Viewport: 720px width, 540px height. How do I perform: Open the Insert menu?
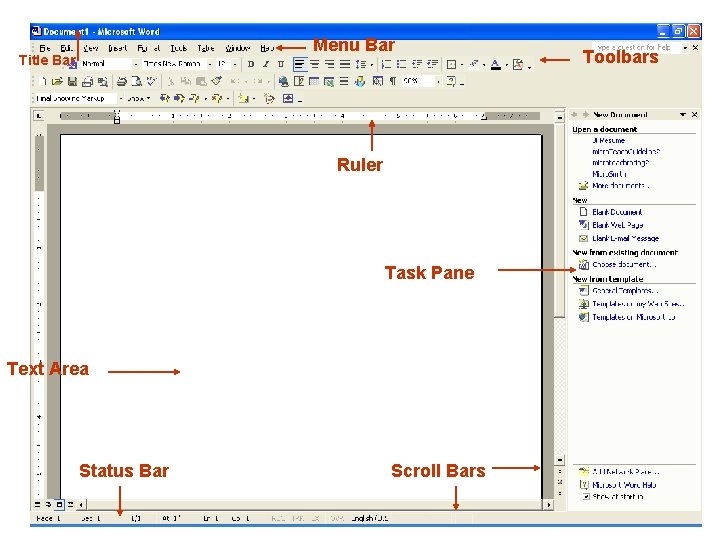(x=118, y=48)
